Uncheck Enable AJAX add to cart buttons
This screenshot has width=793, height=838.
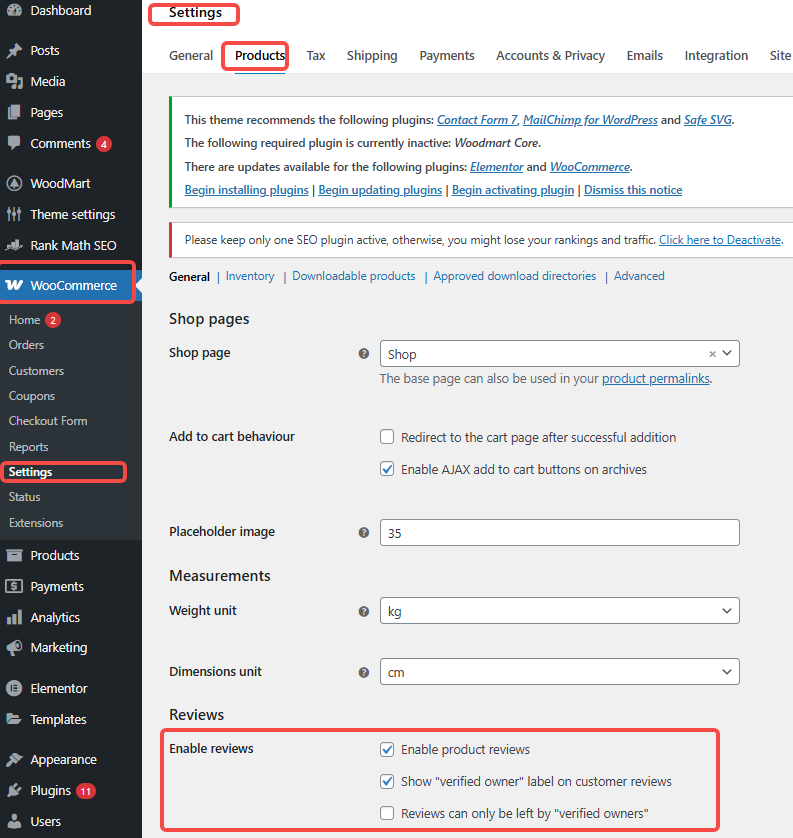(387, 469)
